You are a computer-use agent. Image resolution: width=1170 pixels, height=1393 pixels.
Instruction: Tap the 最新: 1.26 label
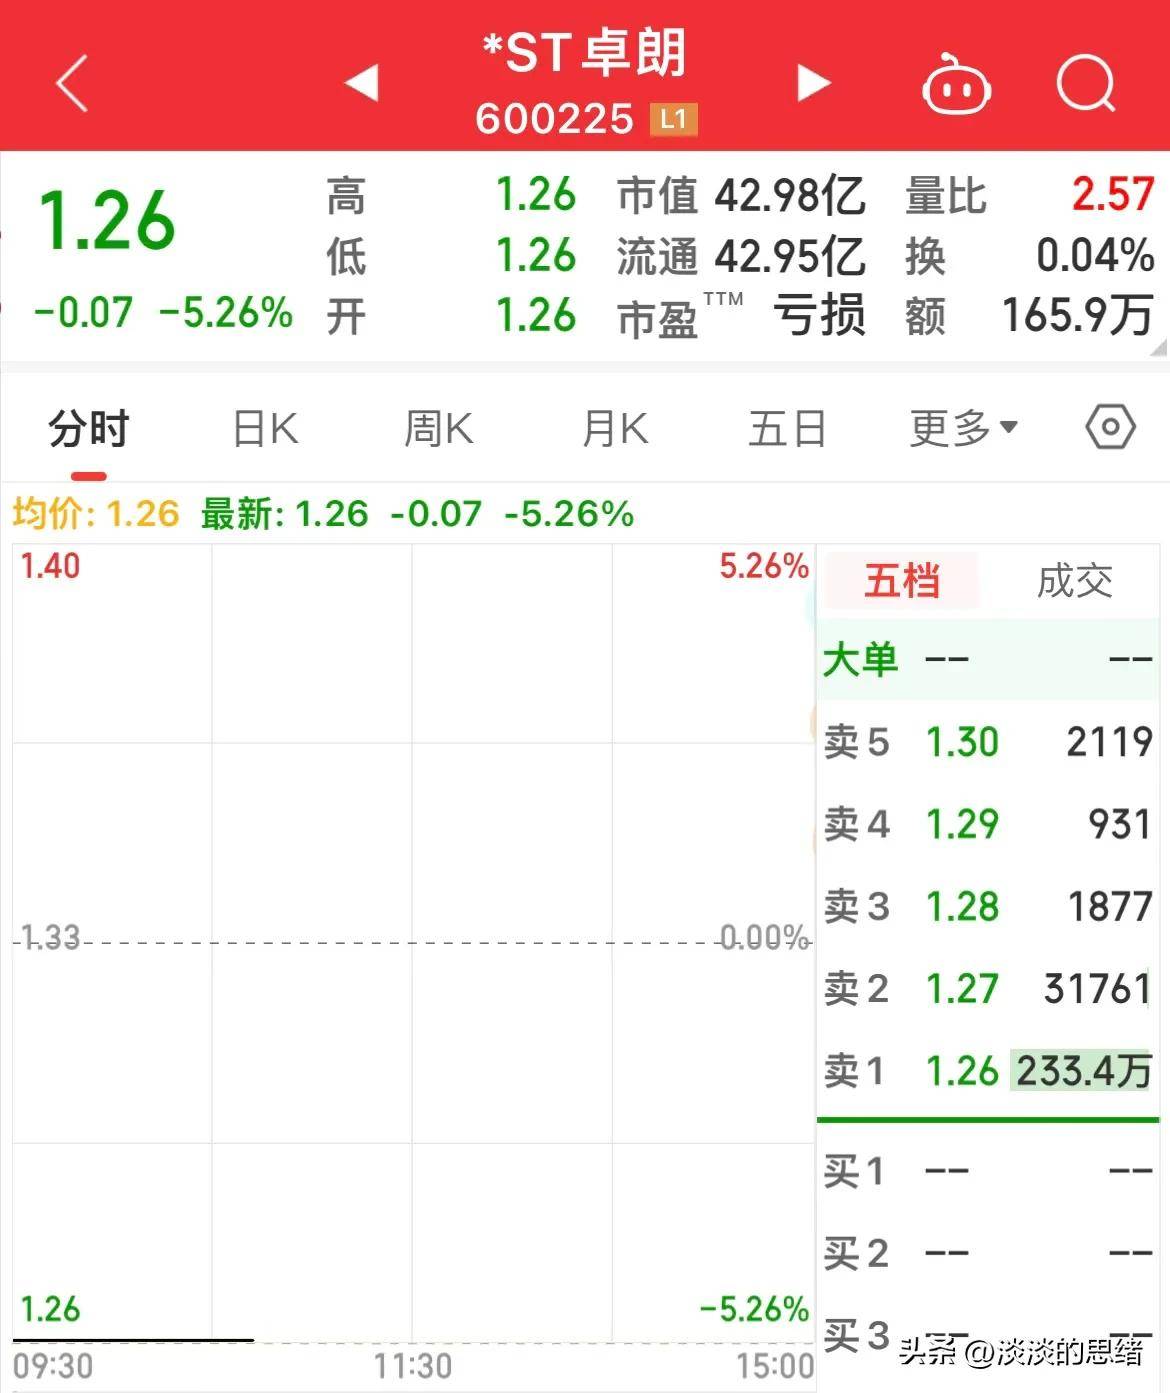[x=285, y=514]
